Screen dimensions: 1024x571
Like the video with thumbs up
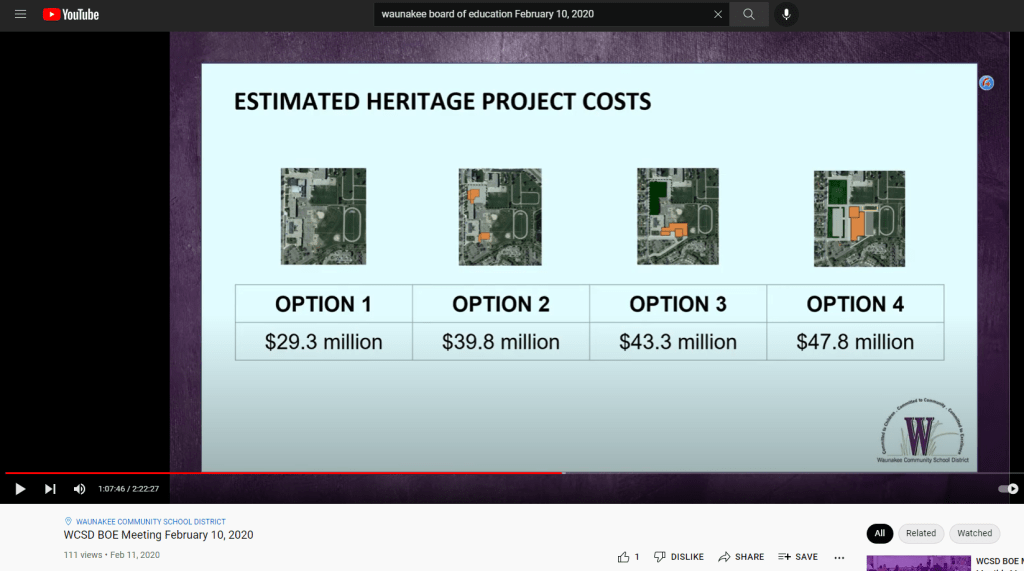coord(627,557)
